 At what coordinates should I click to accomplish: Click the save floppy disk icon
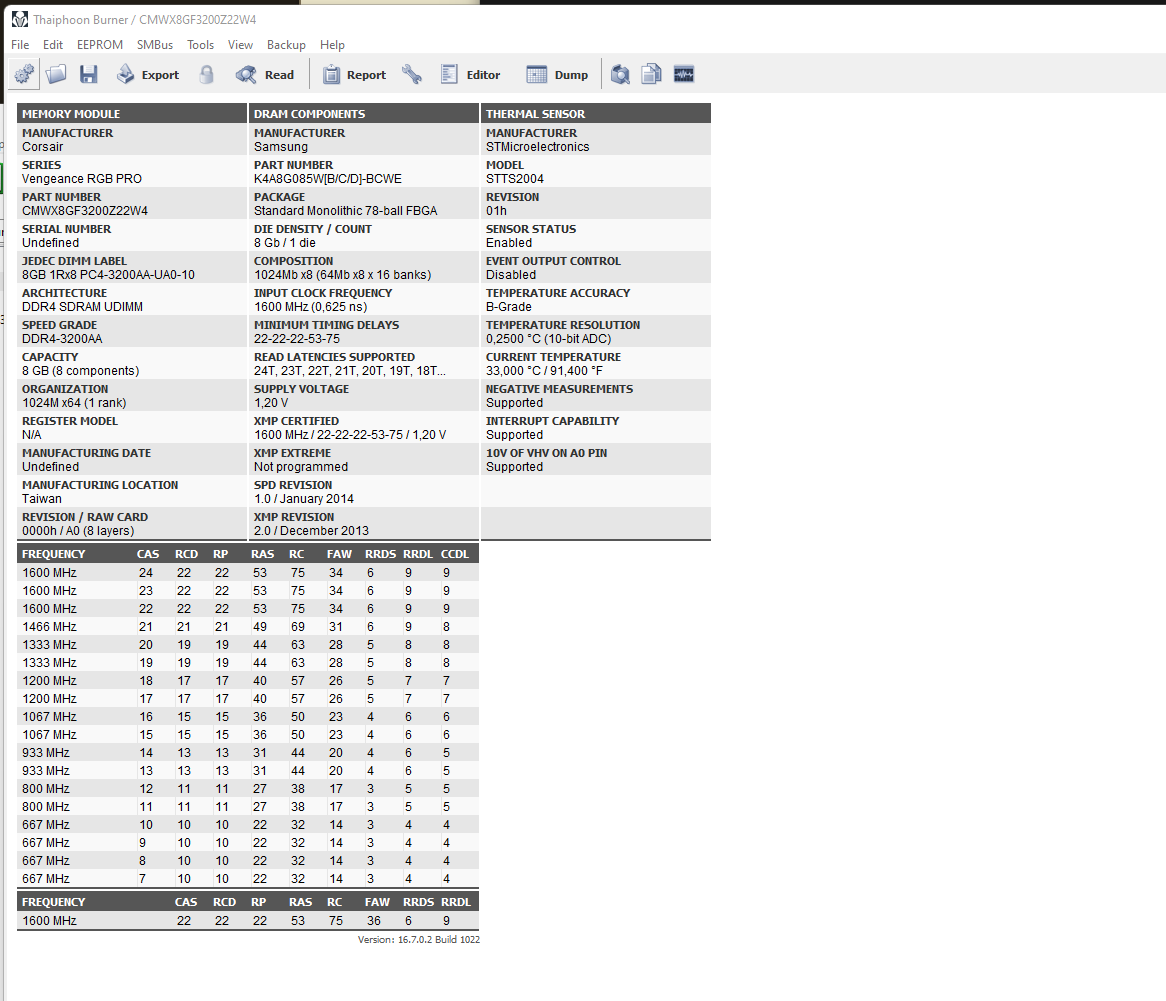point(89,74)
